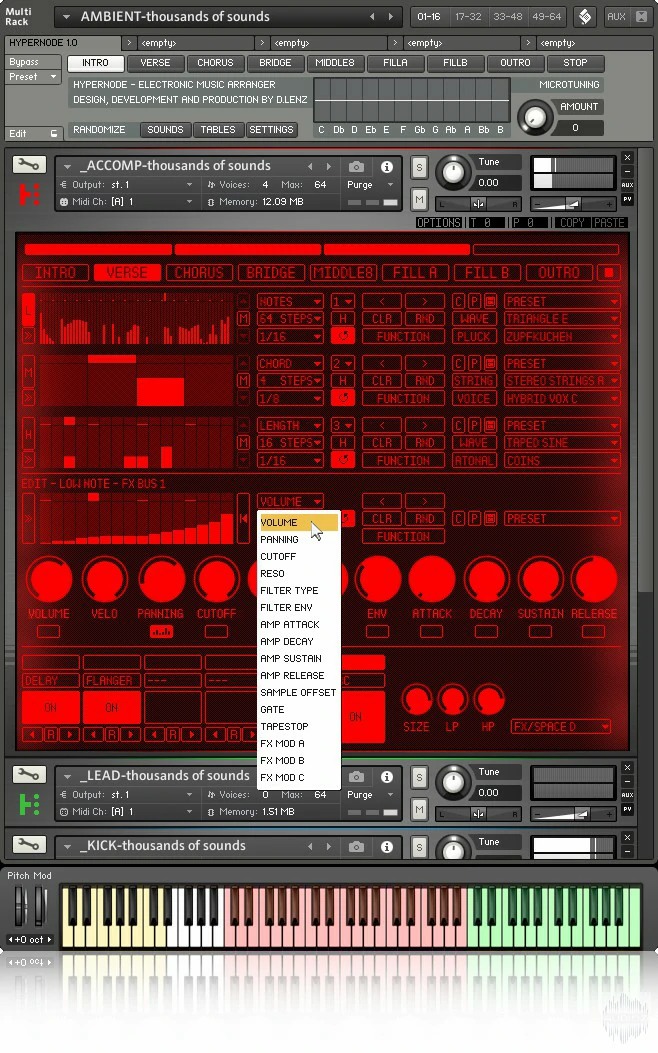Click shift-left arrow in NOTES row

(382, 302)
